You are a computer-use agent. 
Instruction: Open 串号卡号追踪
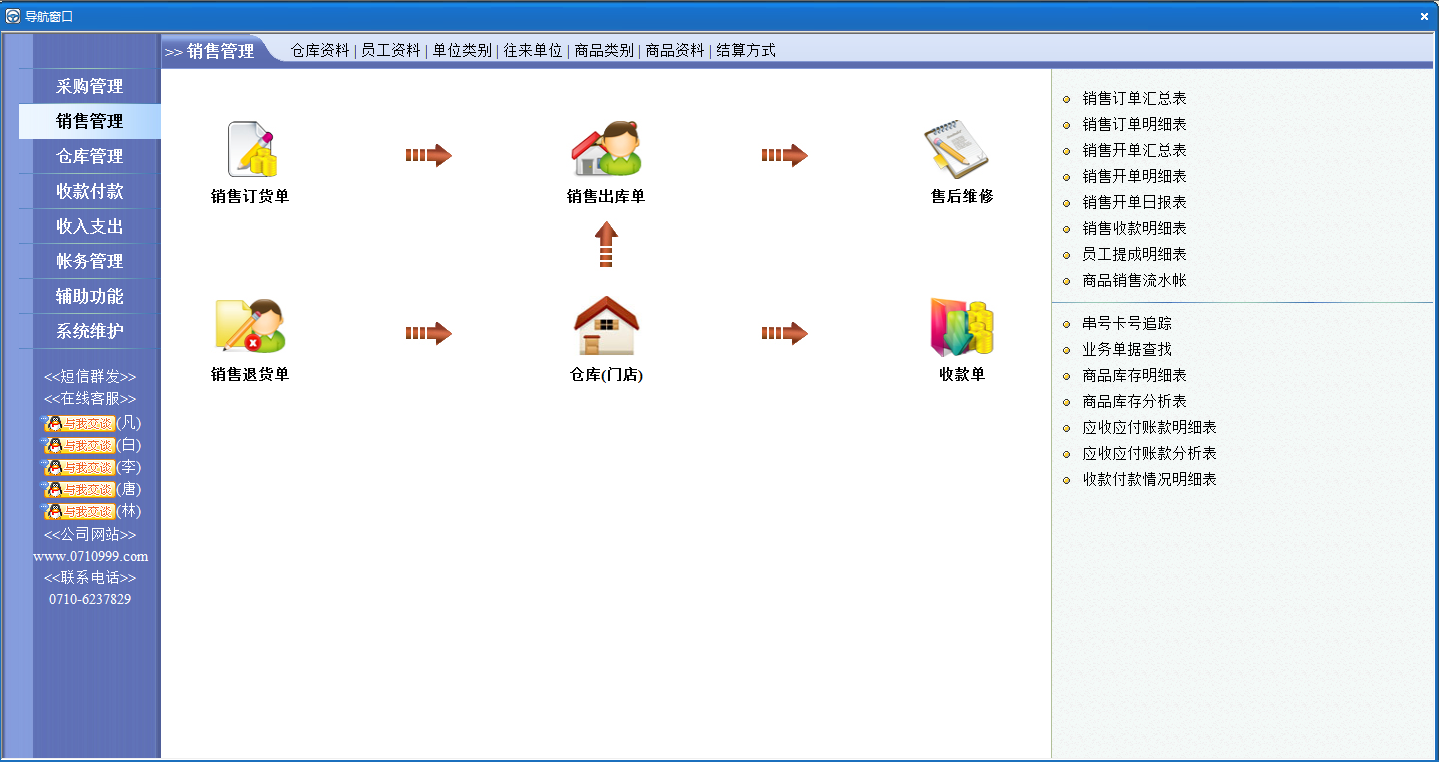1127,323
